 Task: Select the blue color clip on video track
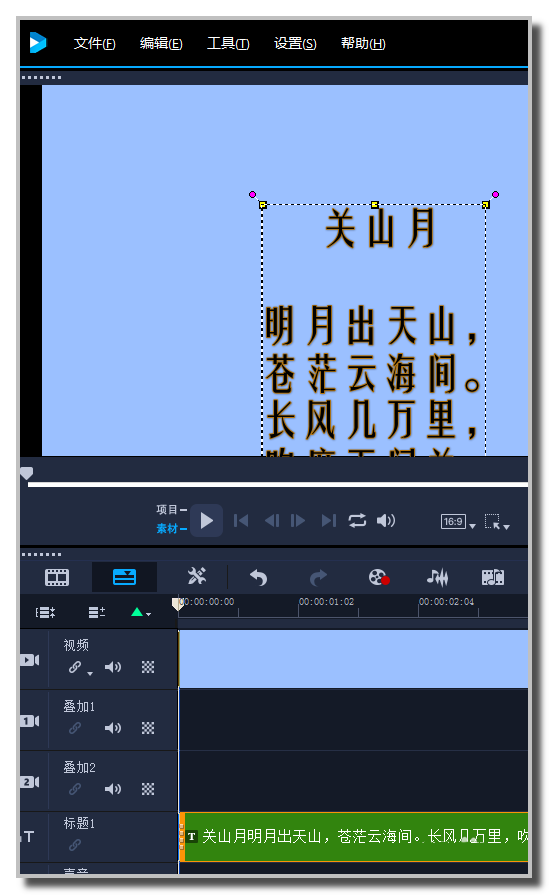coord(353,659)
